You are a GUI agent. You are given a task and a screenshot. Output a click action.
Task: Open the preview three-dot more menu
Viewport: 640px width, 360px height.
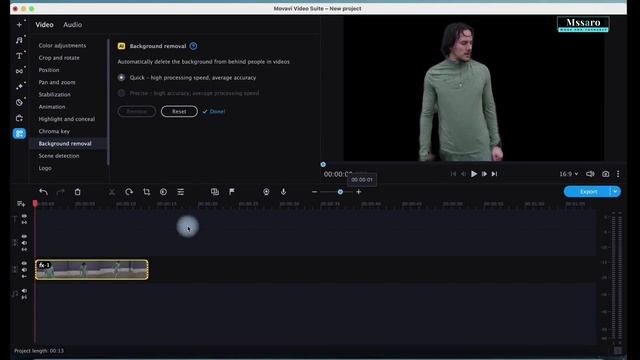pos(618,174)
